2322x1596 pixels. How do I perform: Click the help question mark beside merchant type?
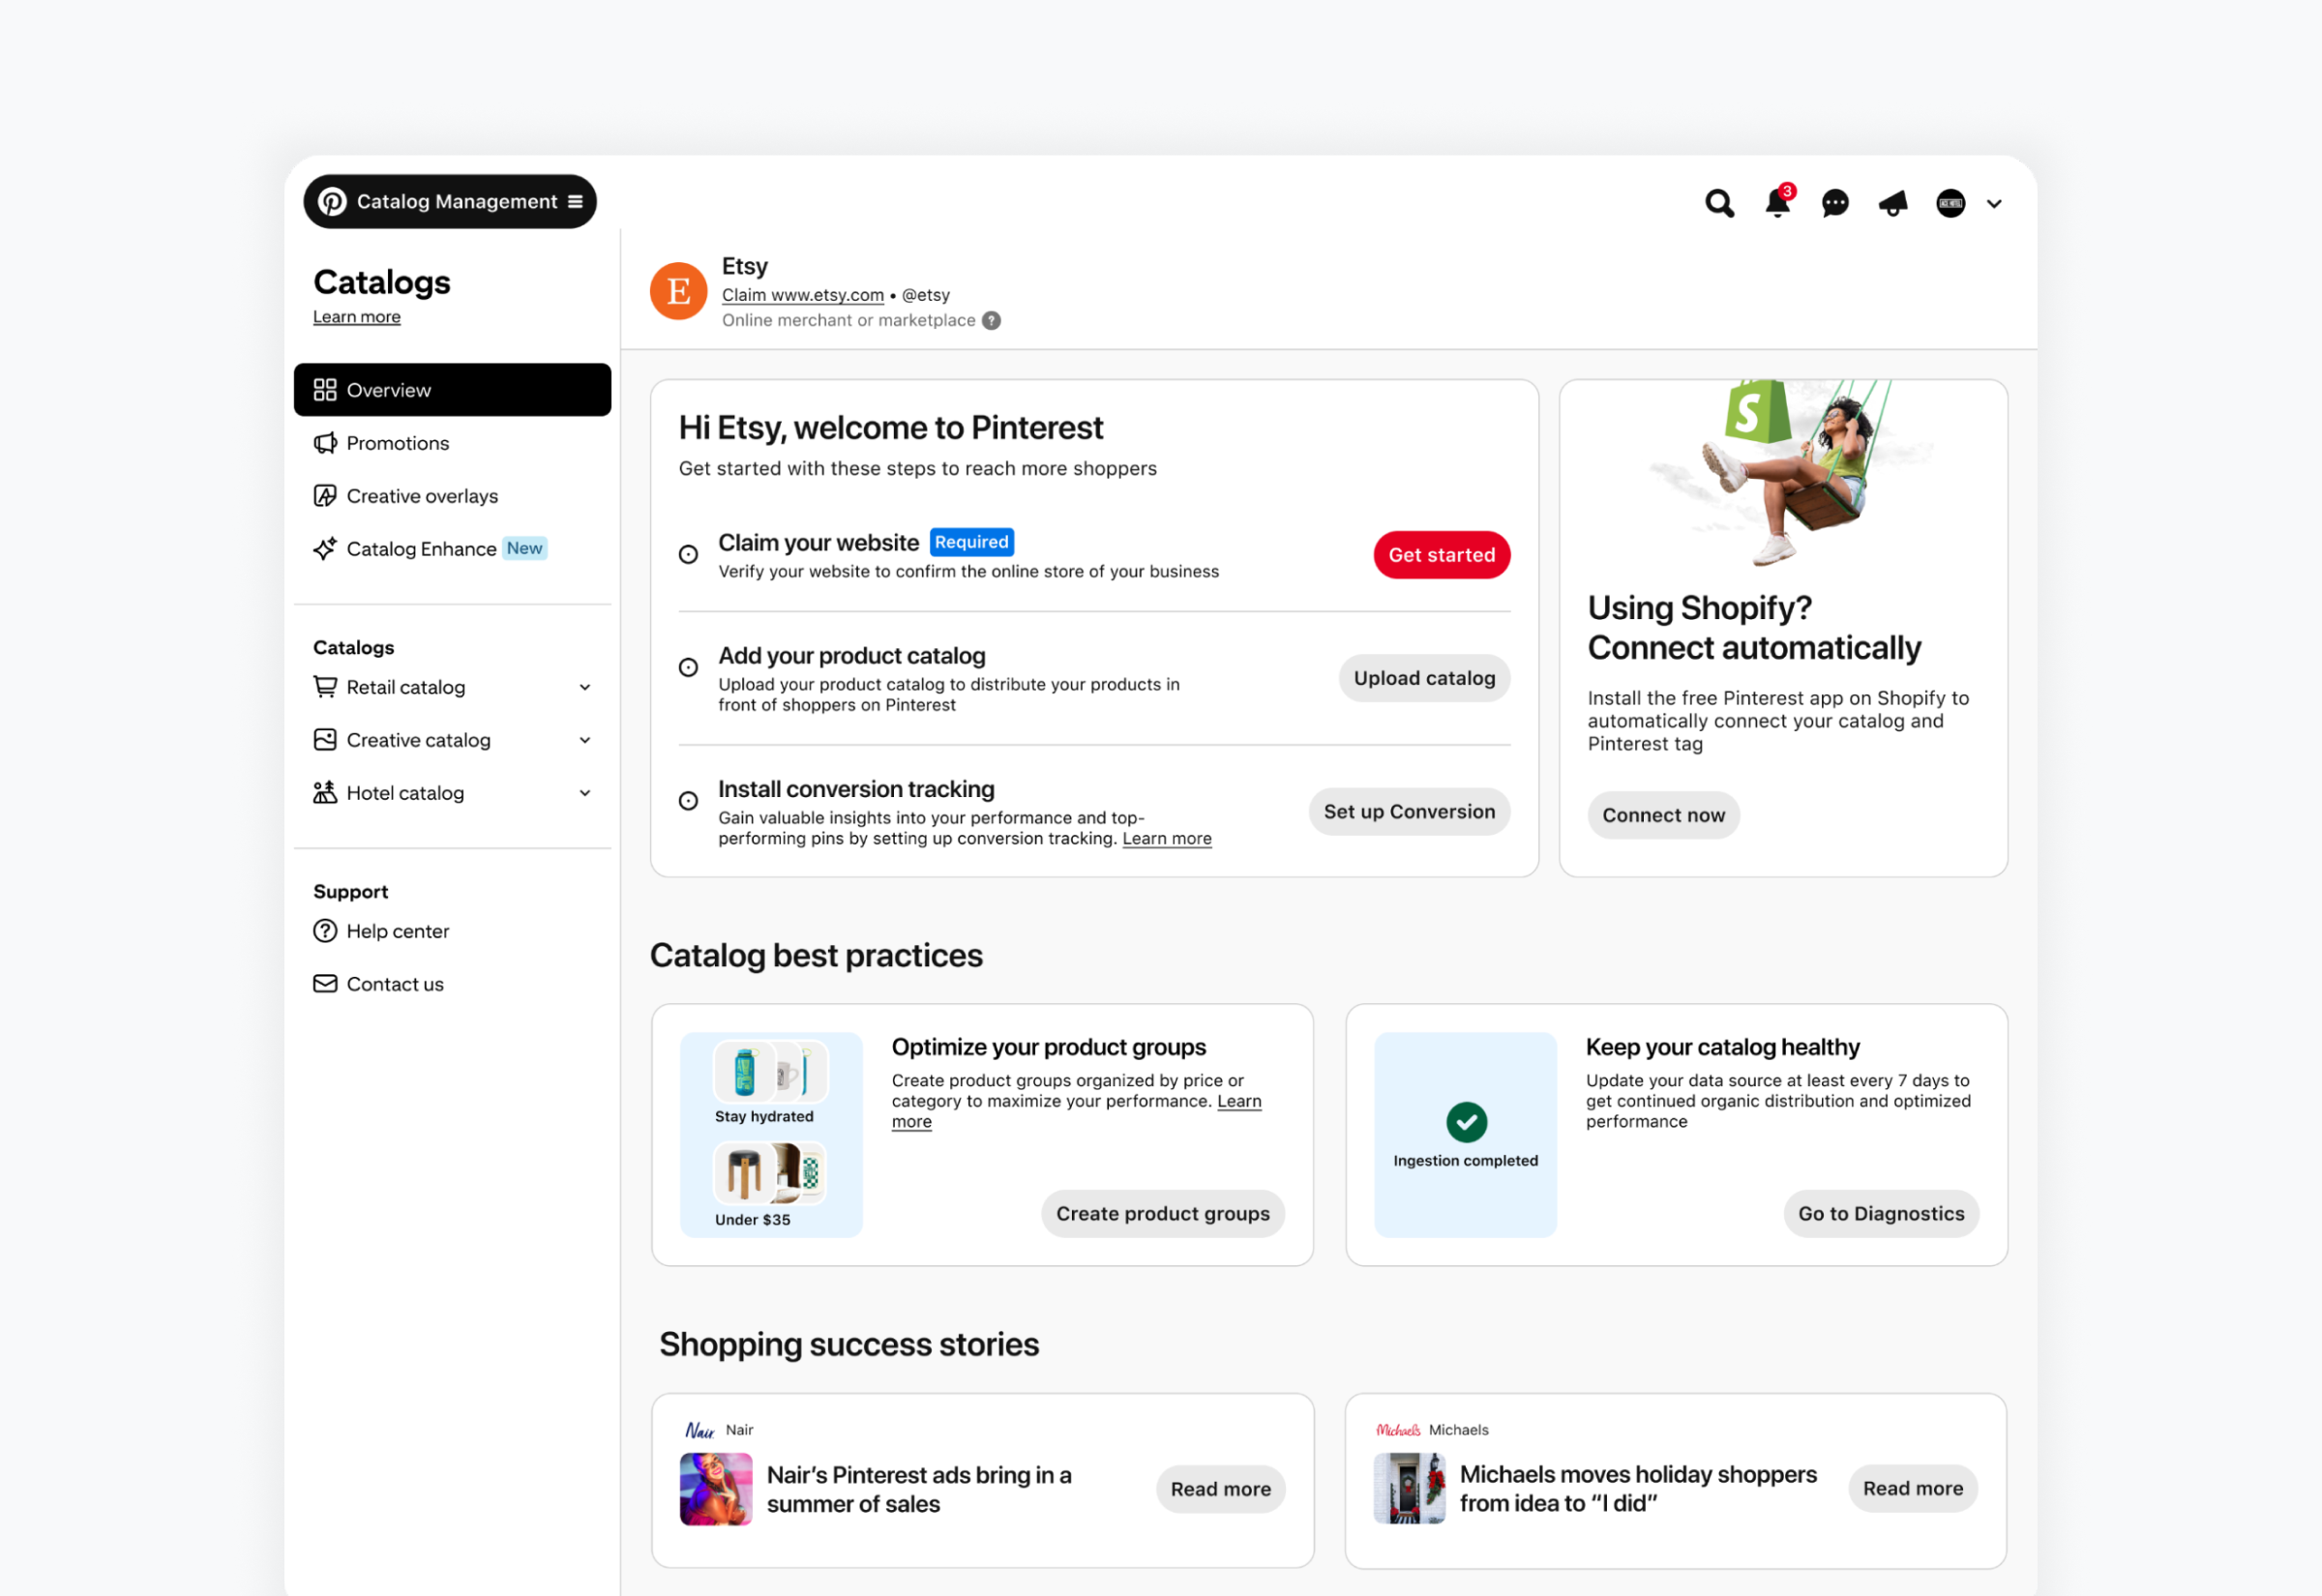click(991, 320)
